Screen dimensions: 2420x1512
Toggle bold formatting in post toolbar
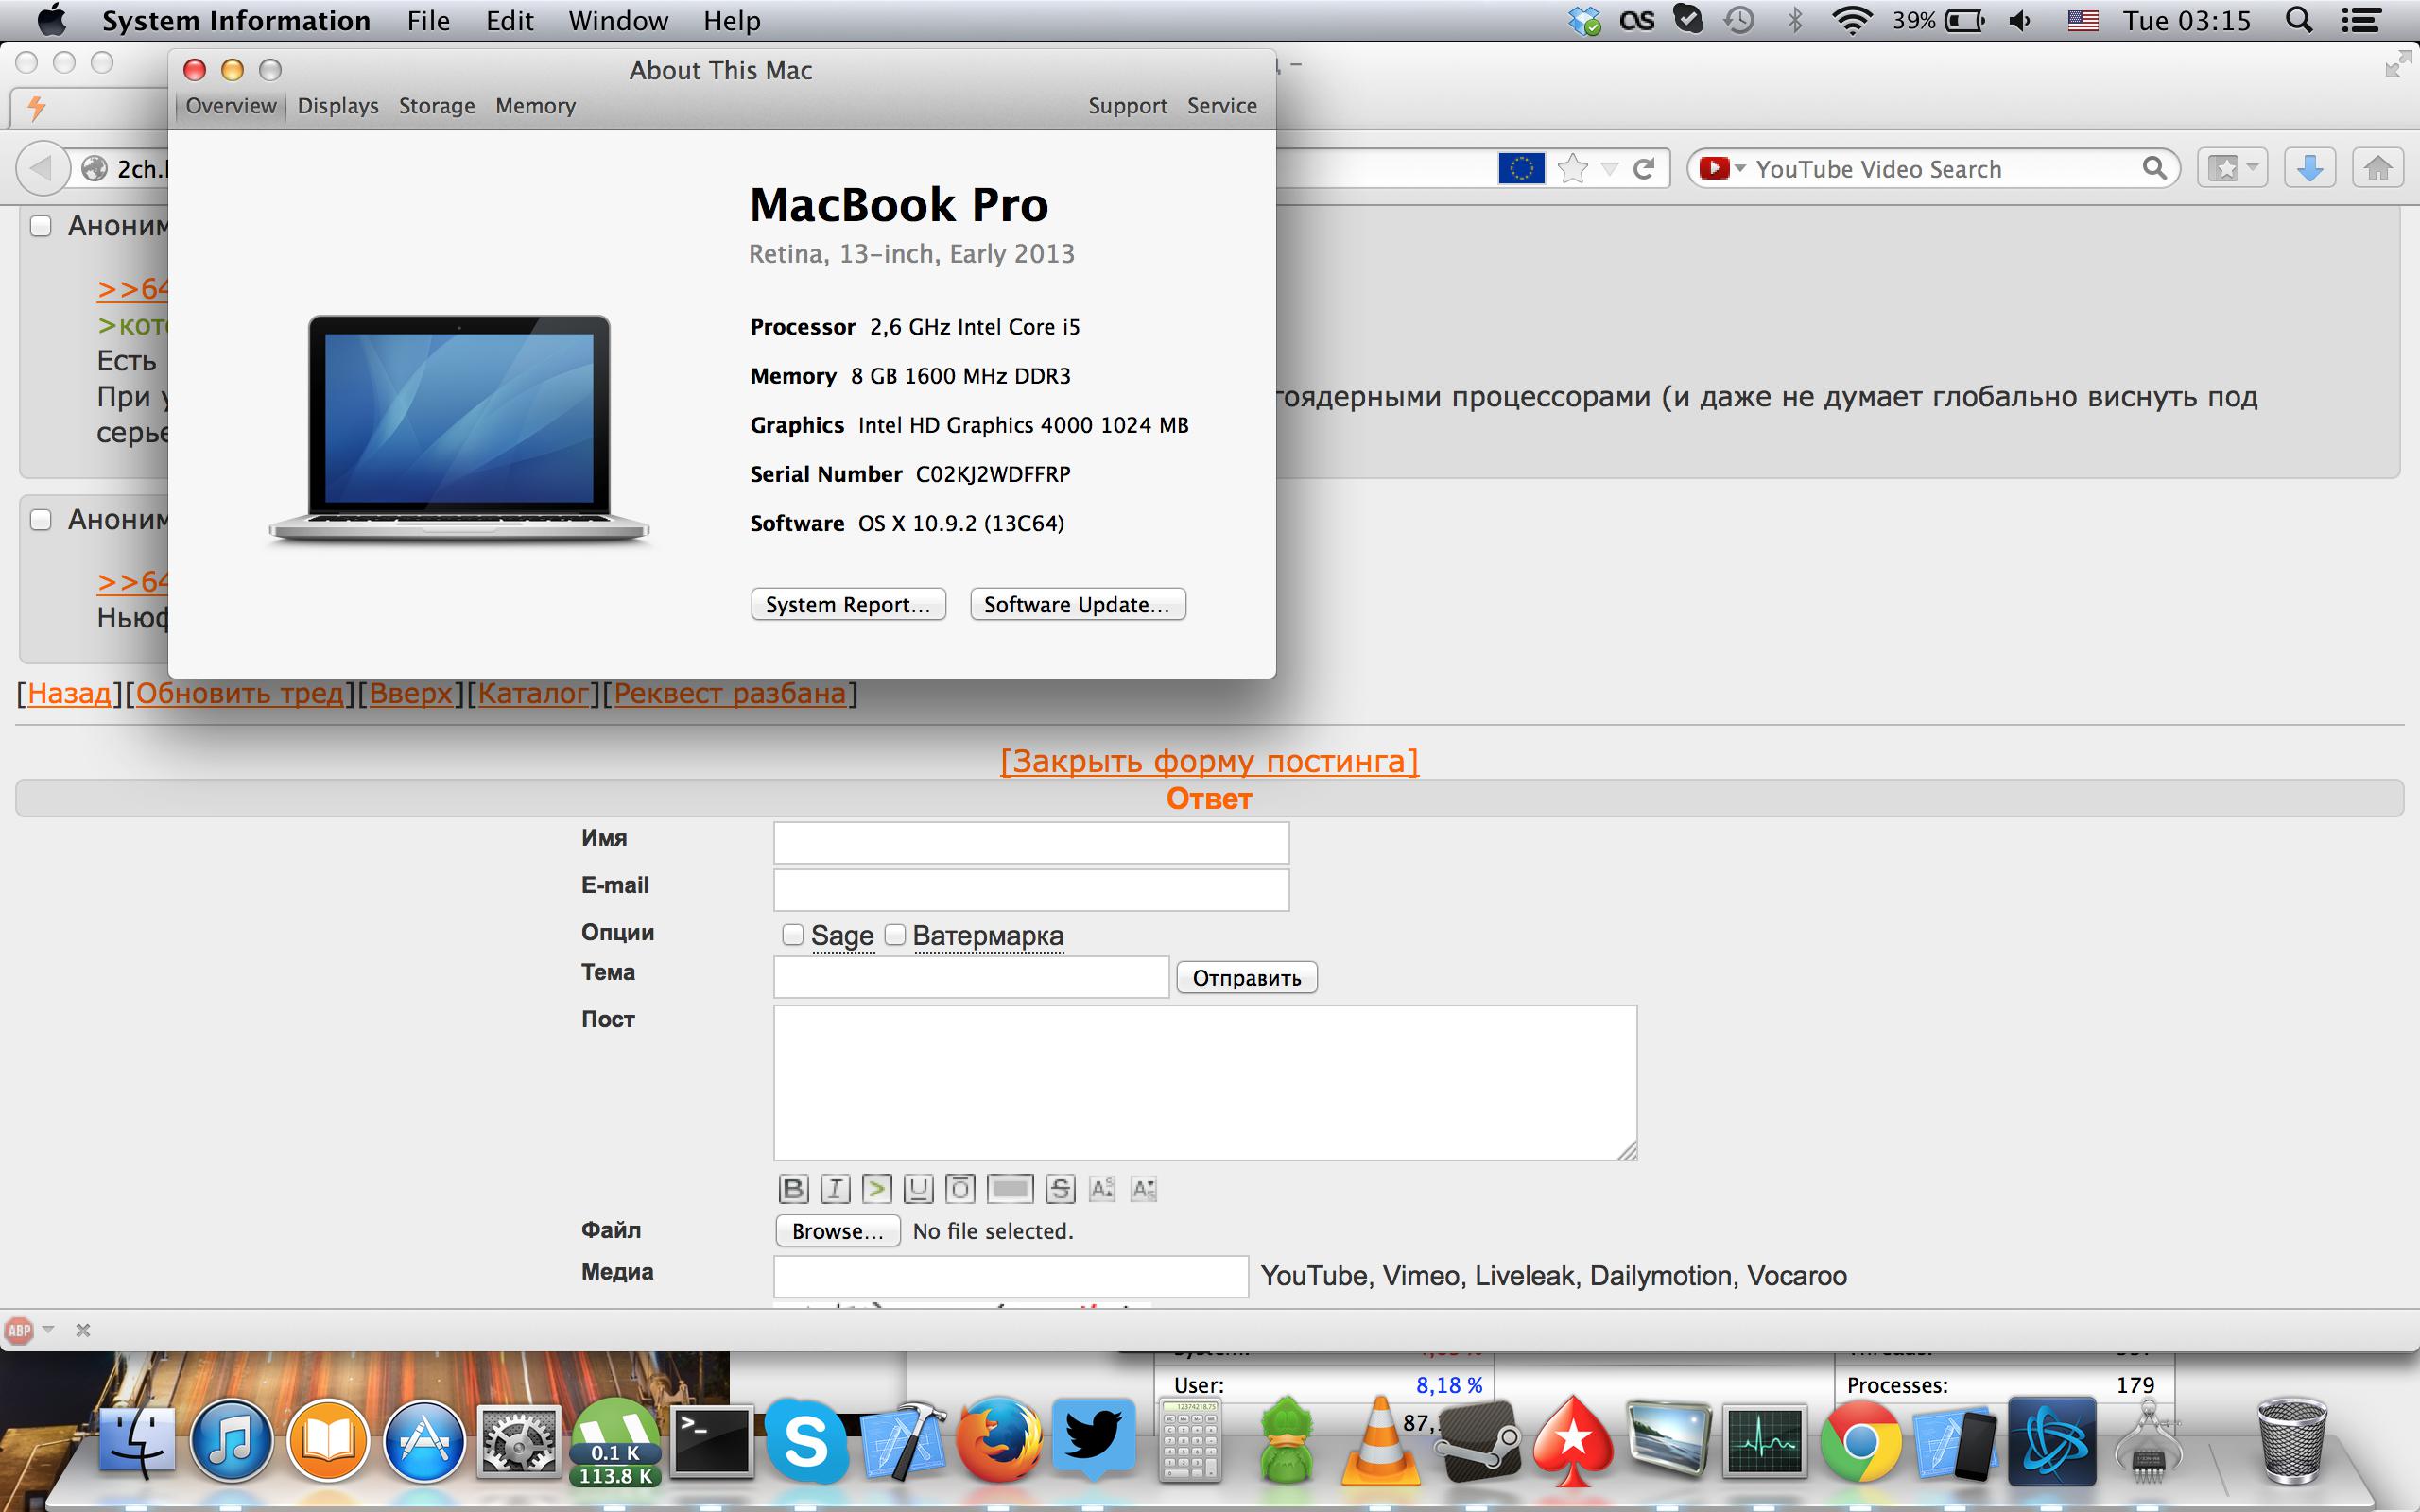pyautogui.click(x=793, y=1188)
